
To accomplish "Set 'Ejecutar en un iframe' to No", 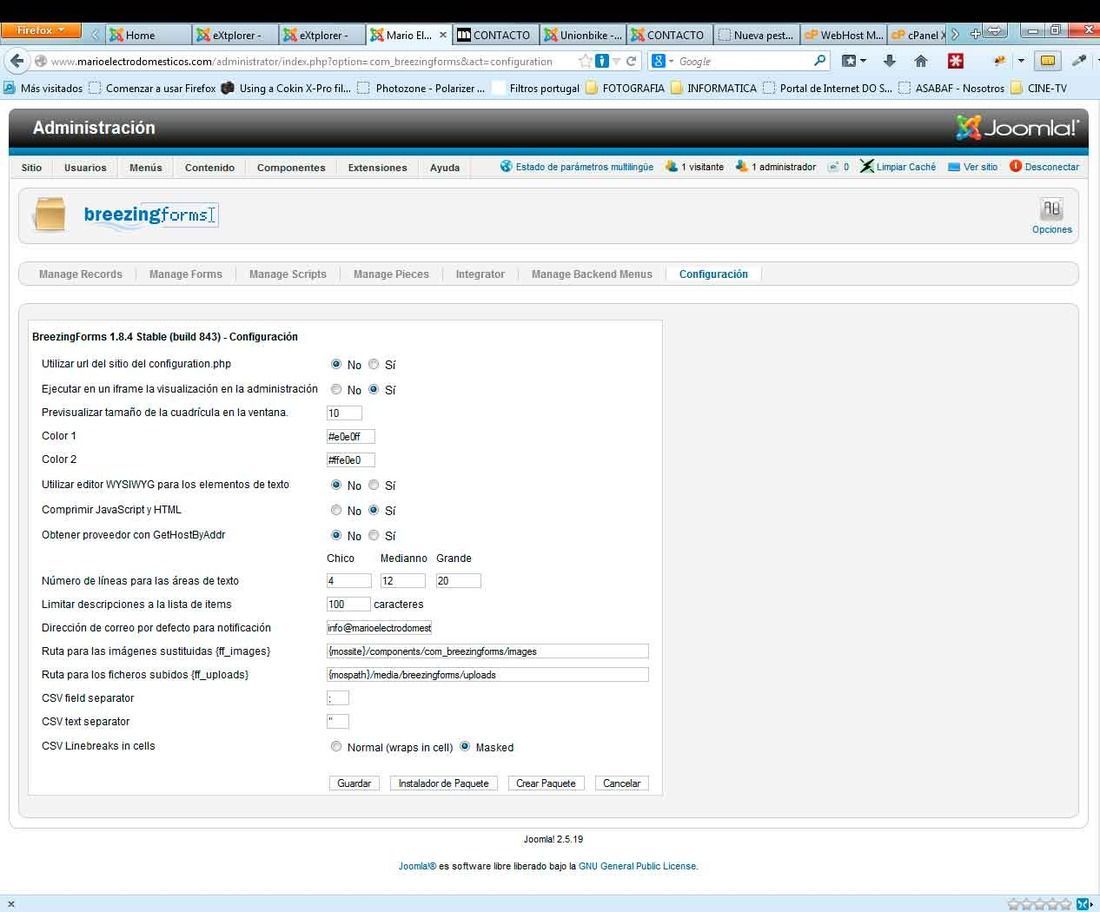I will [x=336, y=389].
